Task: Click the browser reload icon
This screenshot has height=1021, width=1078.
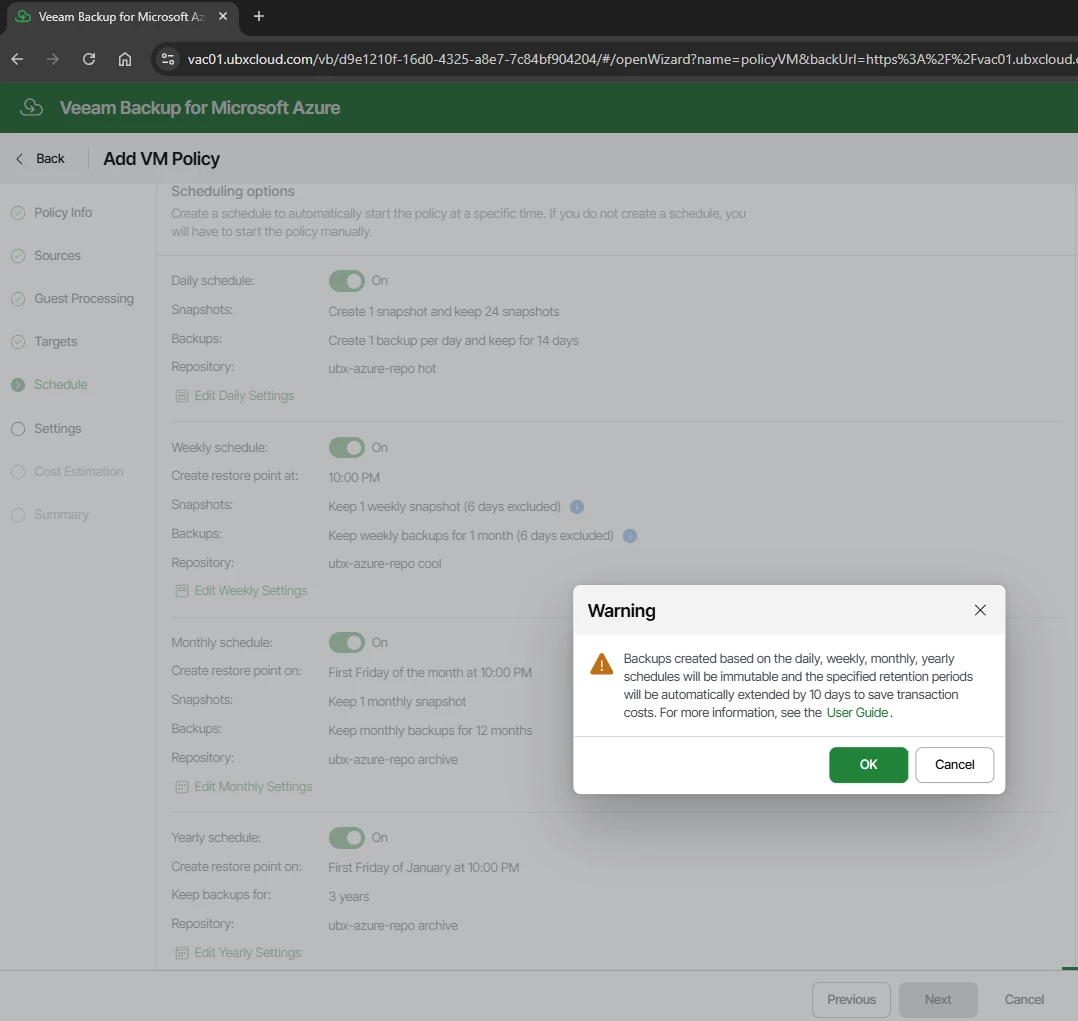Action: pyautogui.click(x=89, y=59)
